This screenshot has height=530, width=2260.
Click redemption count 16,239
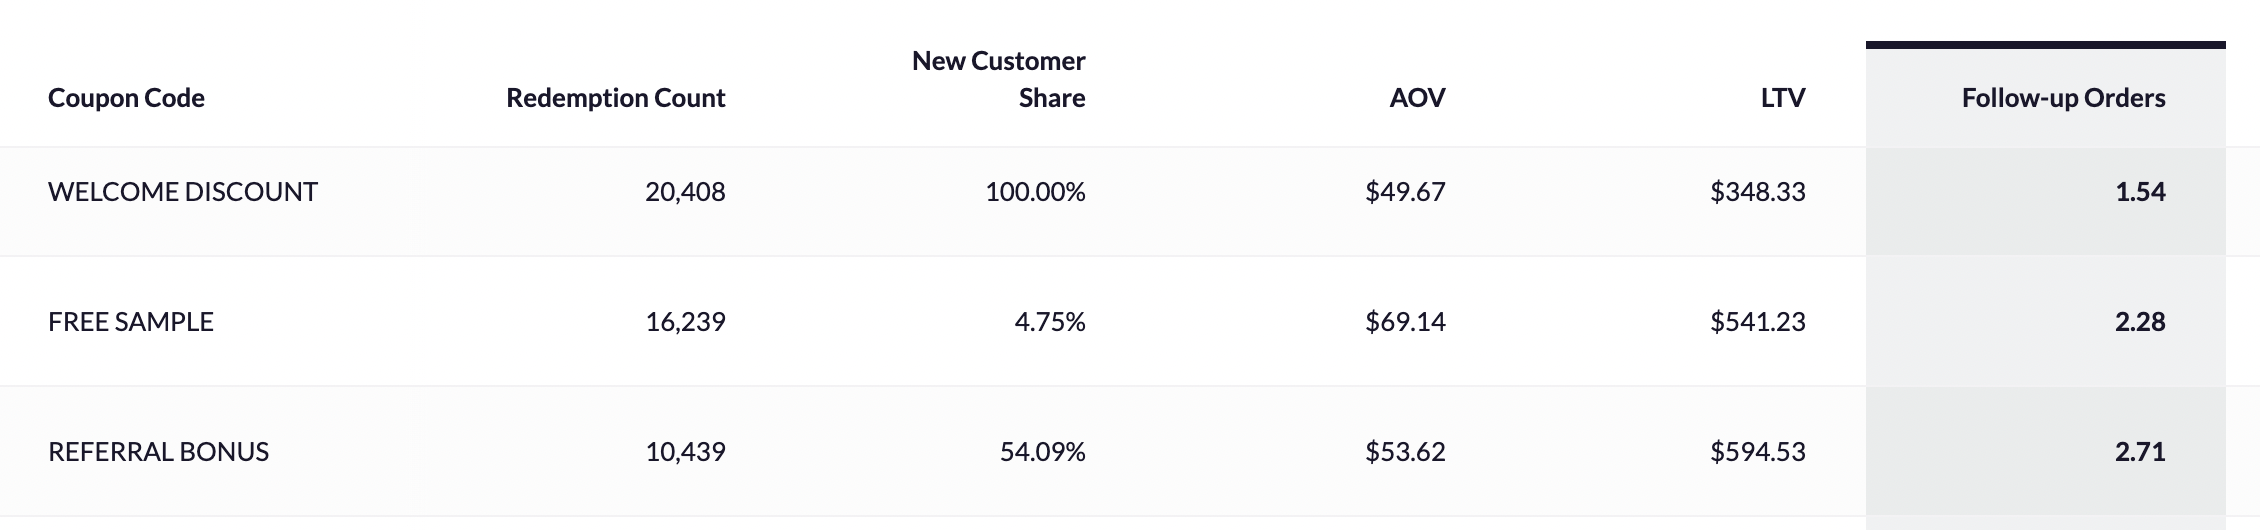685,322
